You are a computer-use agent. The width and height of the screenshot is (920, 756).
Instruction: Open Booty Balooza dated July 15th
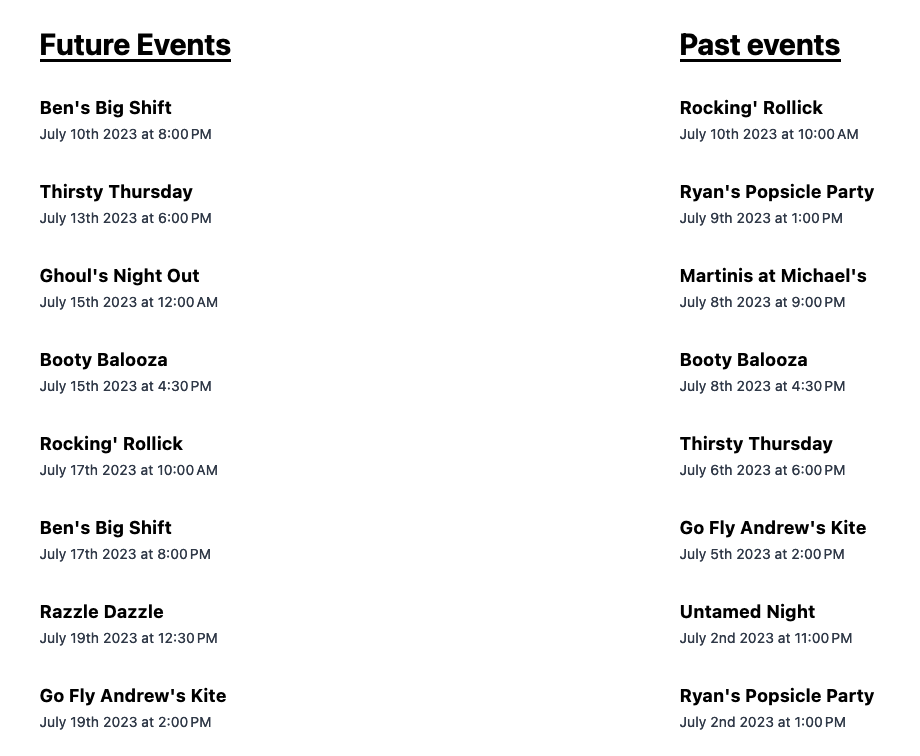click(x=103, y=360)
